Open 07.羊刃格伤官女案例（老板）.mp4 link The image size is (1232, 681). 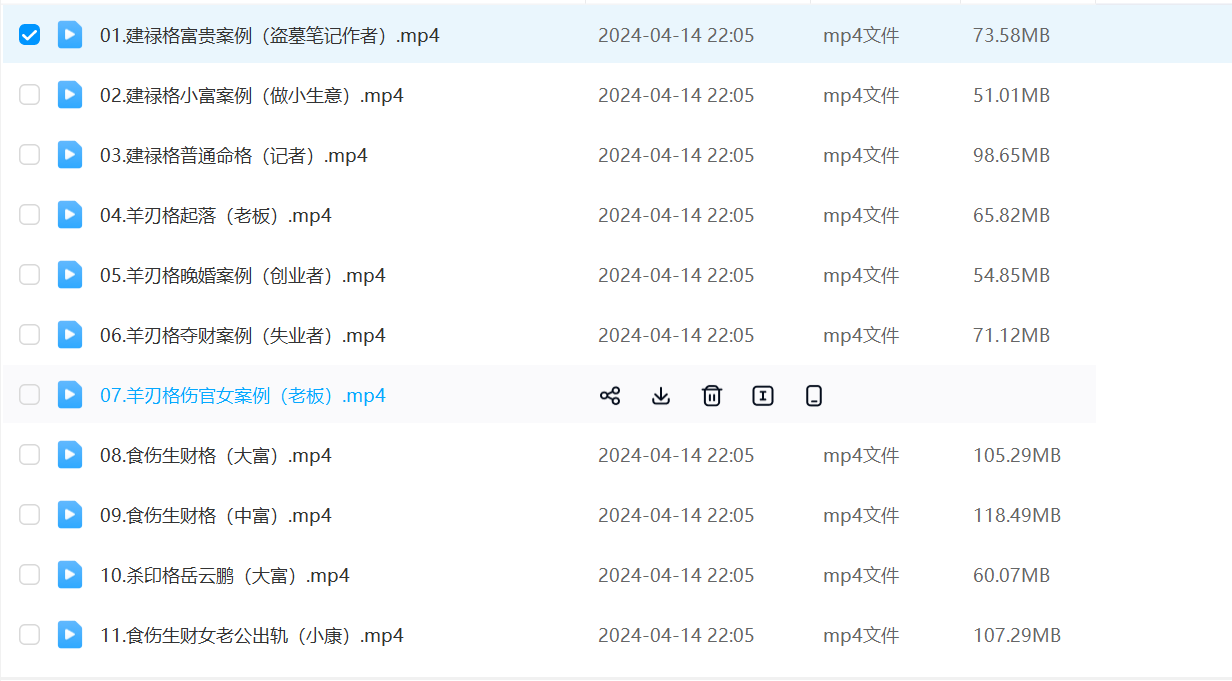242,396
